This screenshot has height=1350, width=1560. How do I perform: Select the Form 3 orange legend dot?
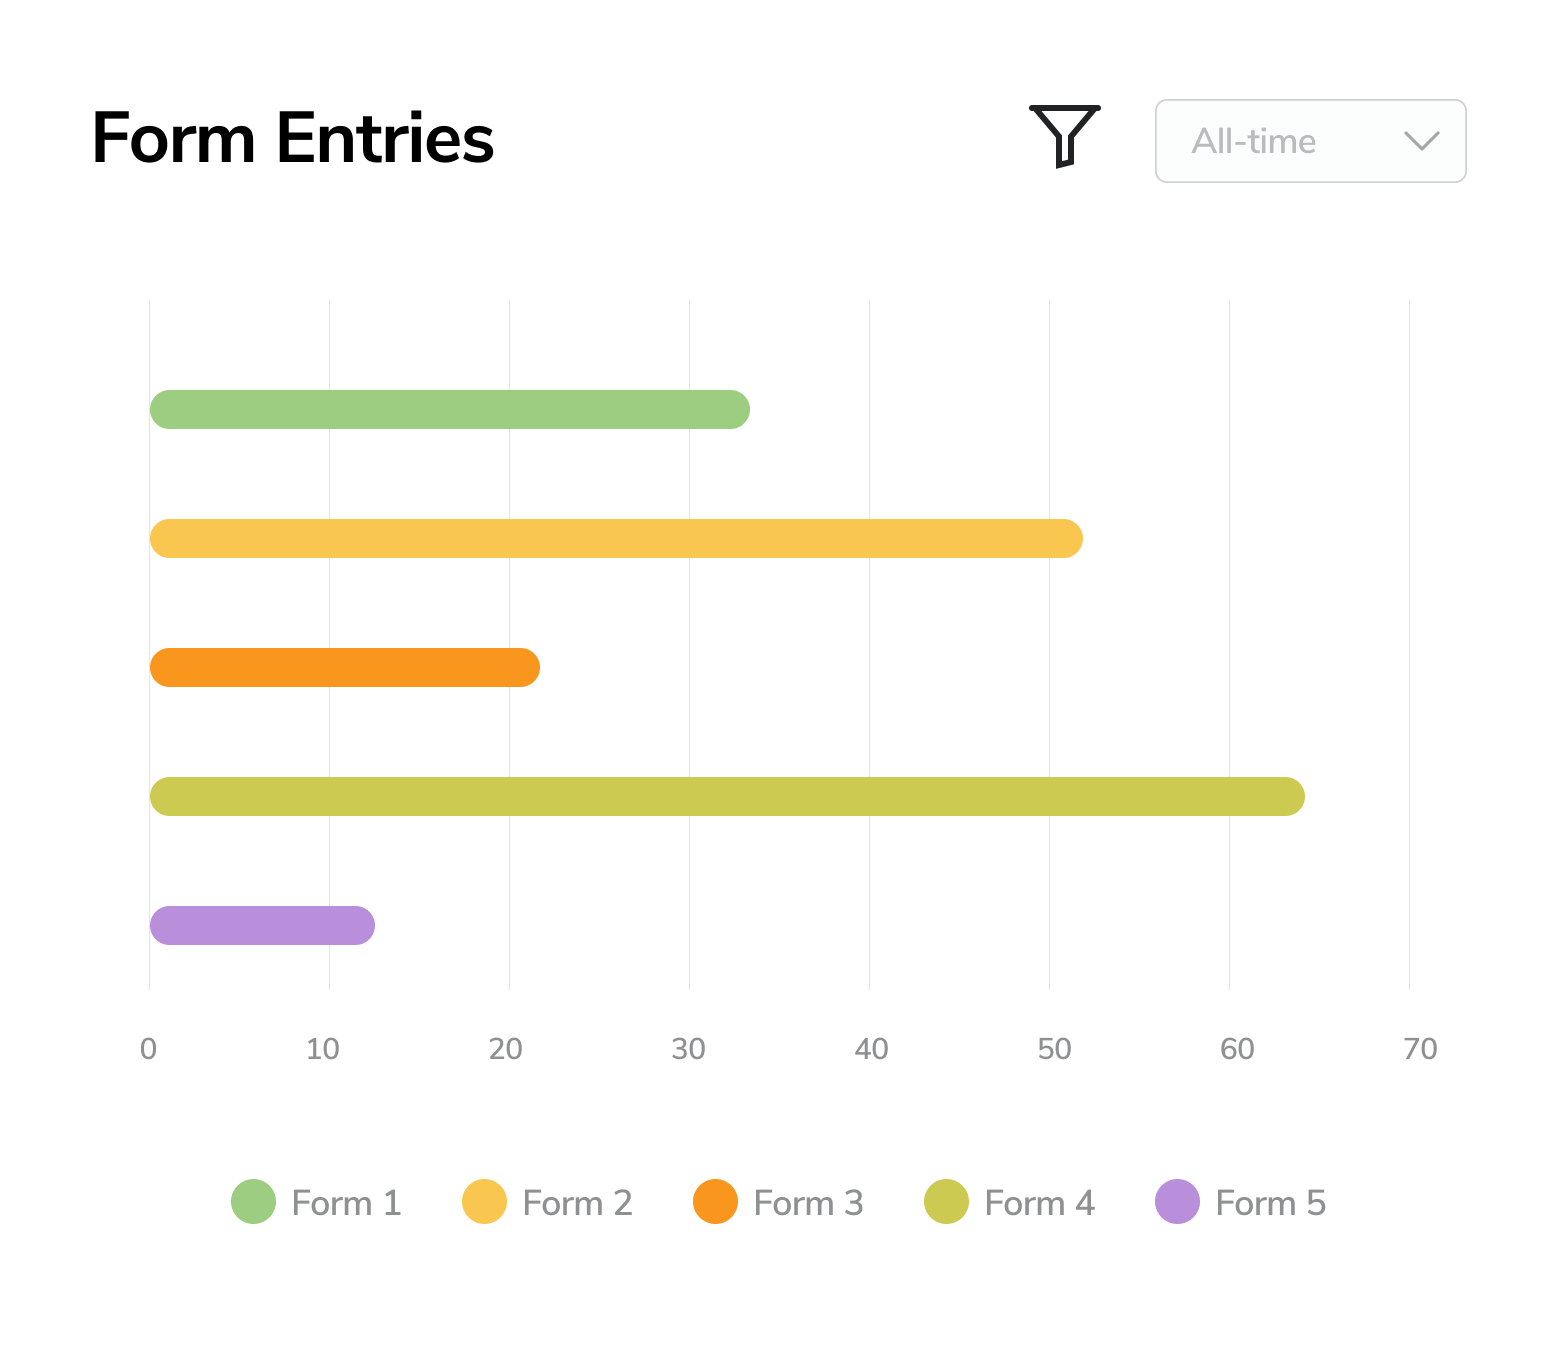click(x=714, y=1203)
